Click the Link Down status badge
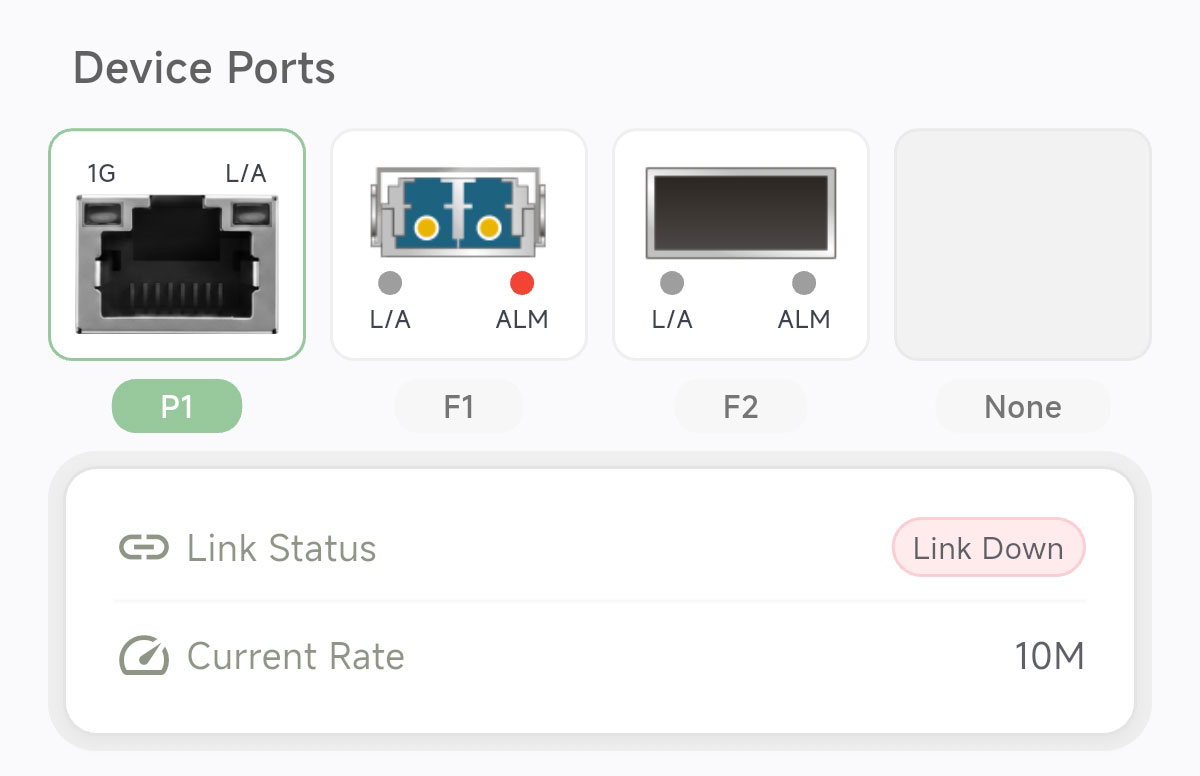Viewport: 1200px width, 776px height. coord(988,548)
